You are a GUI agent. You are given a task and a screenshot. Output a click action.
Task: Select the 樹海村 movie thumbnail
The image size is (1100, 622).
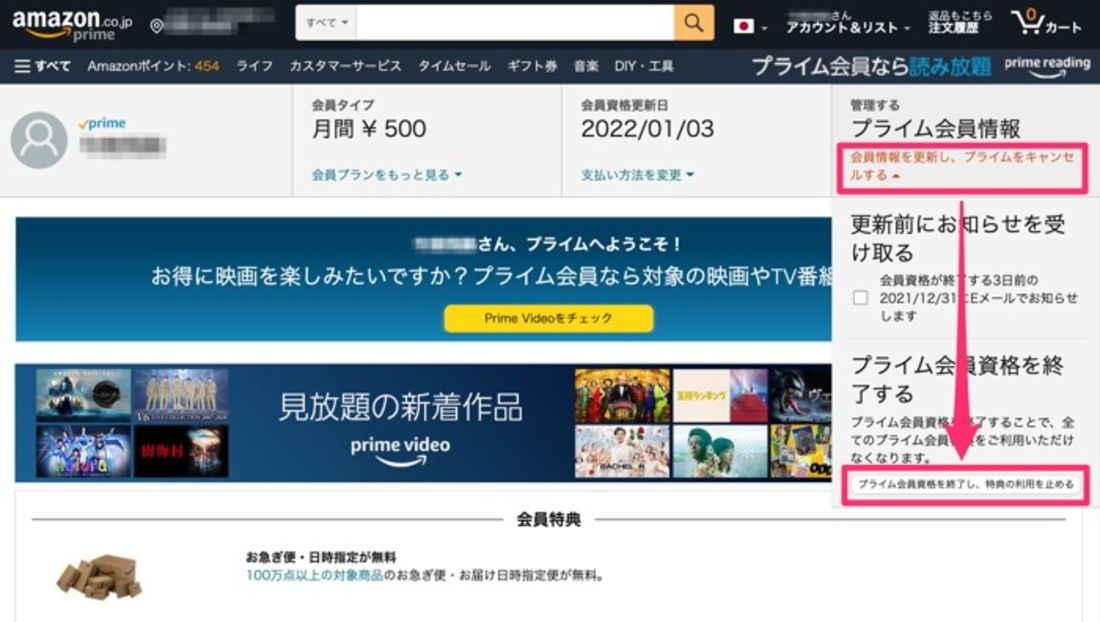point(181,452)
